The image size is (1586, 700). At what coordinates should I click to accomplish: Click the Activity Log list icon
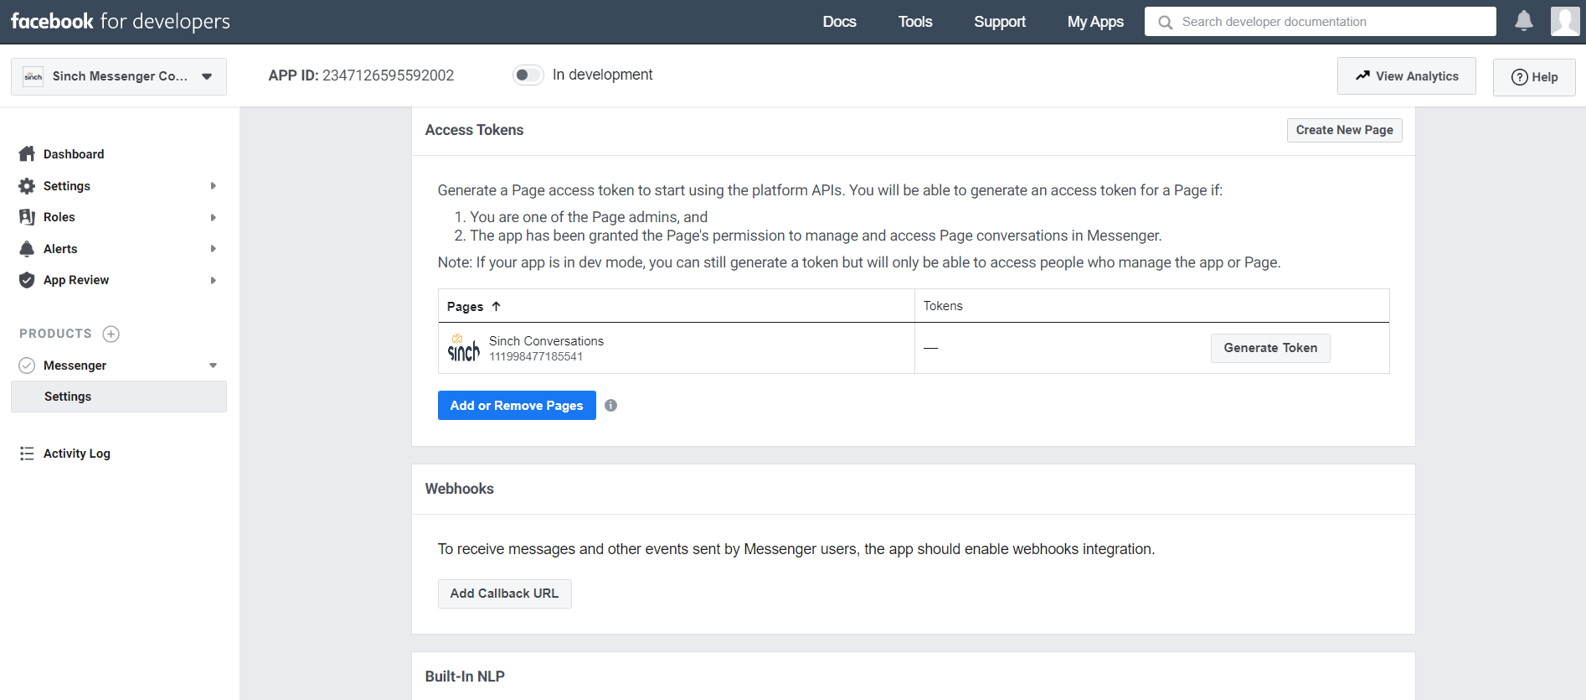coord(27,454)
